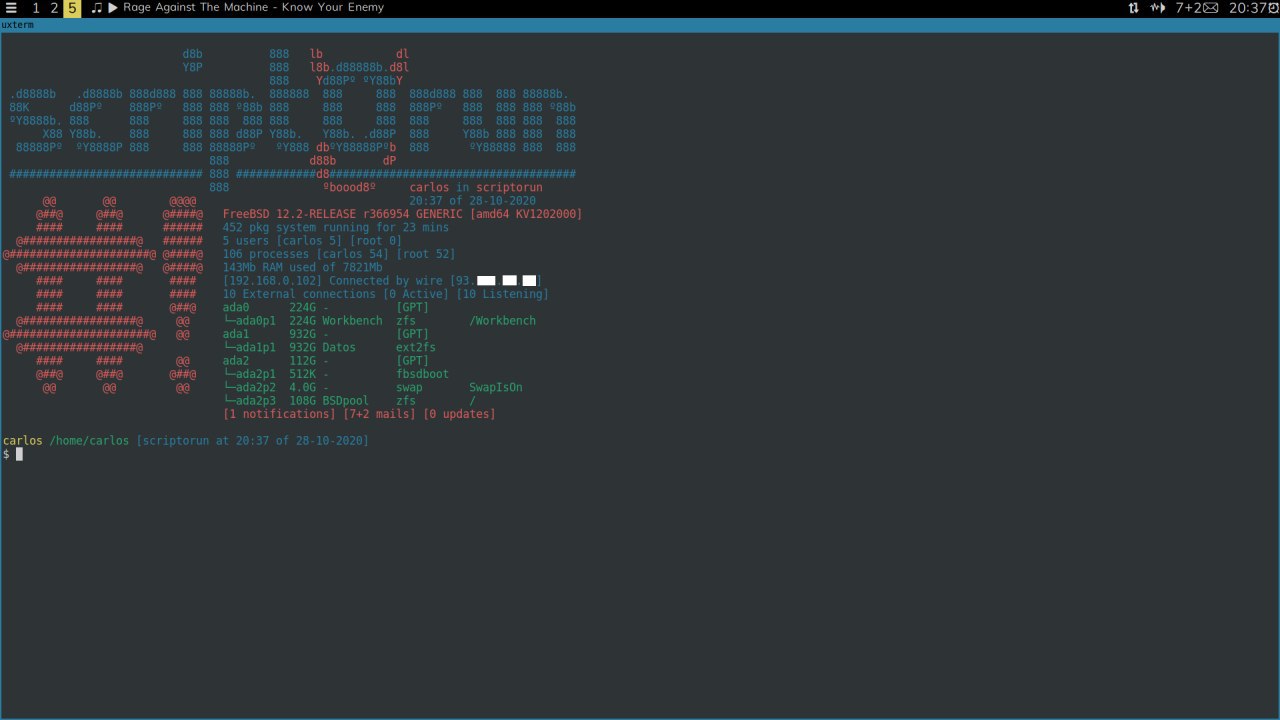Click the yellow "carlos" username in the prompt
The image size is (1280, 720).
click(23, 441)
